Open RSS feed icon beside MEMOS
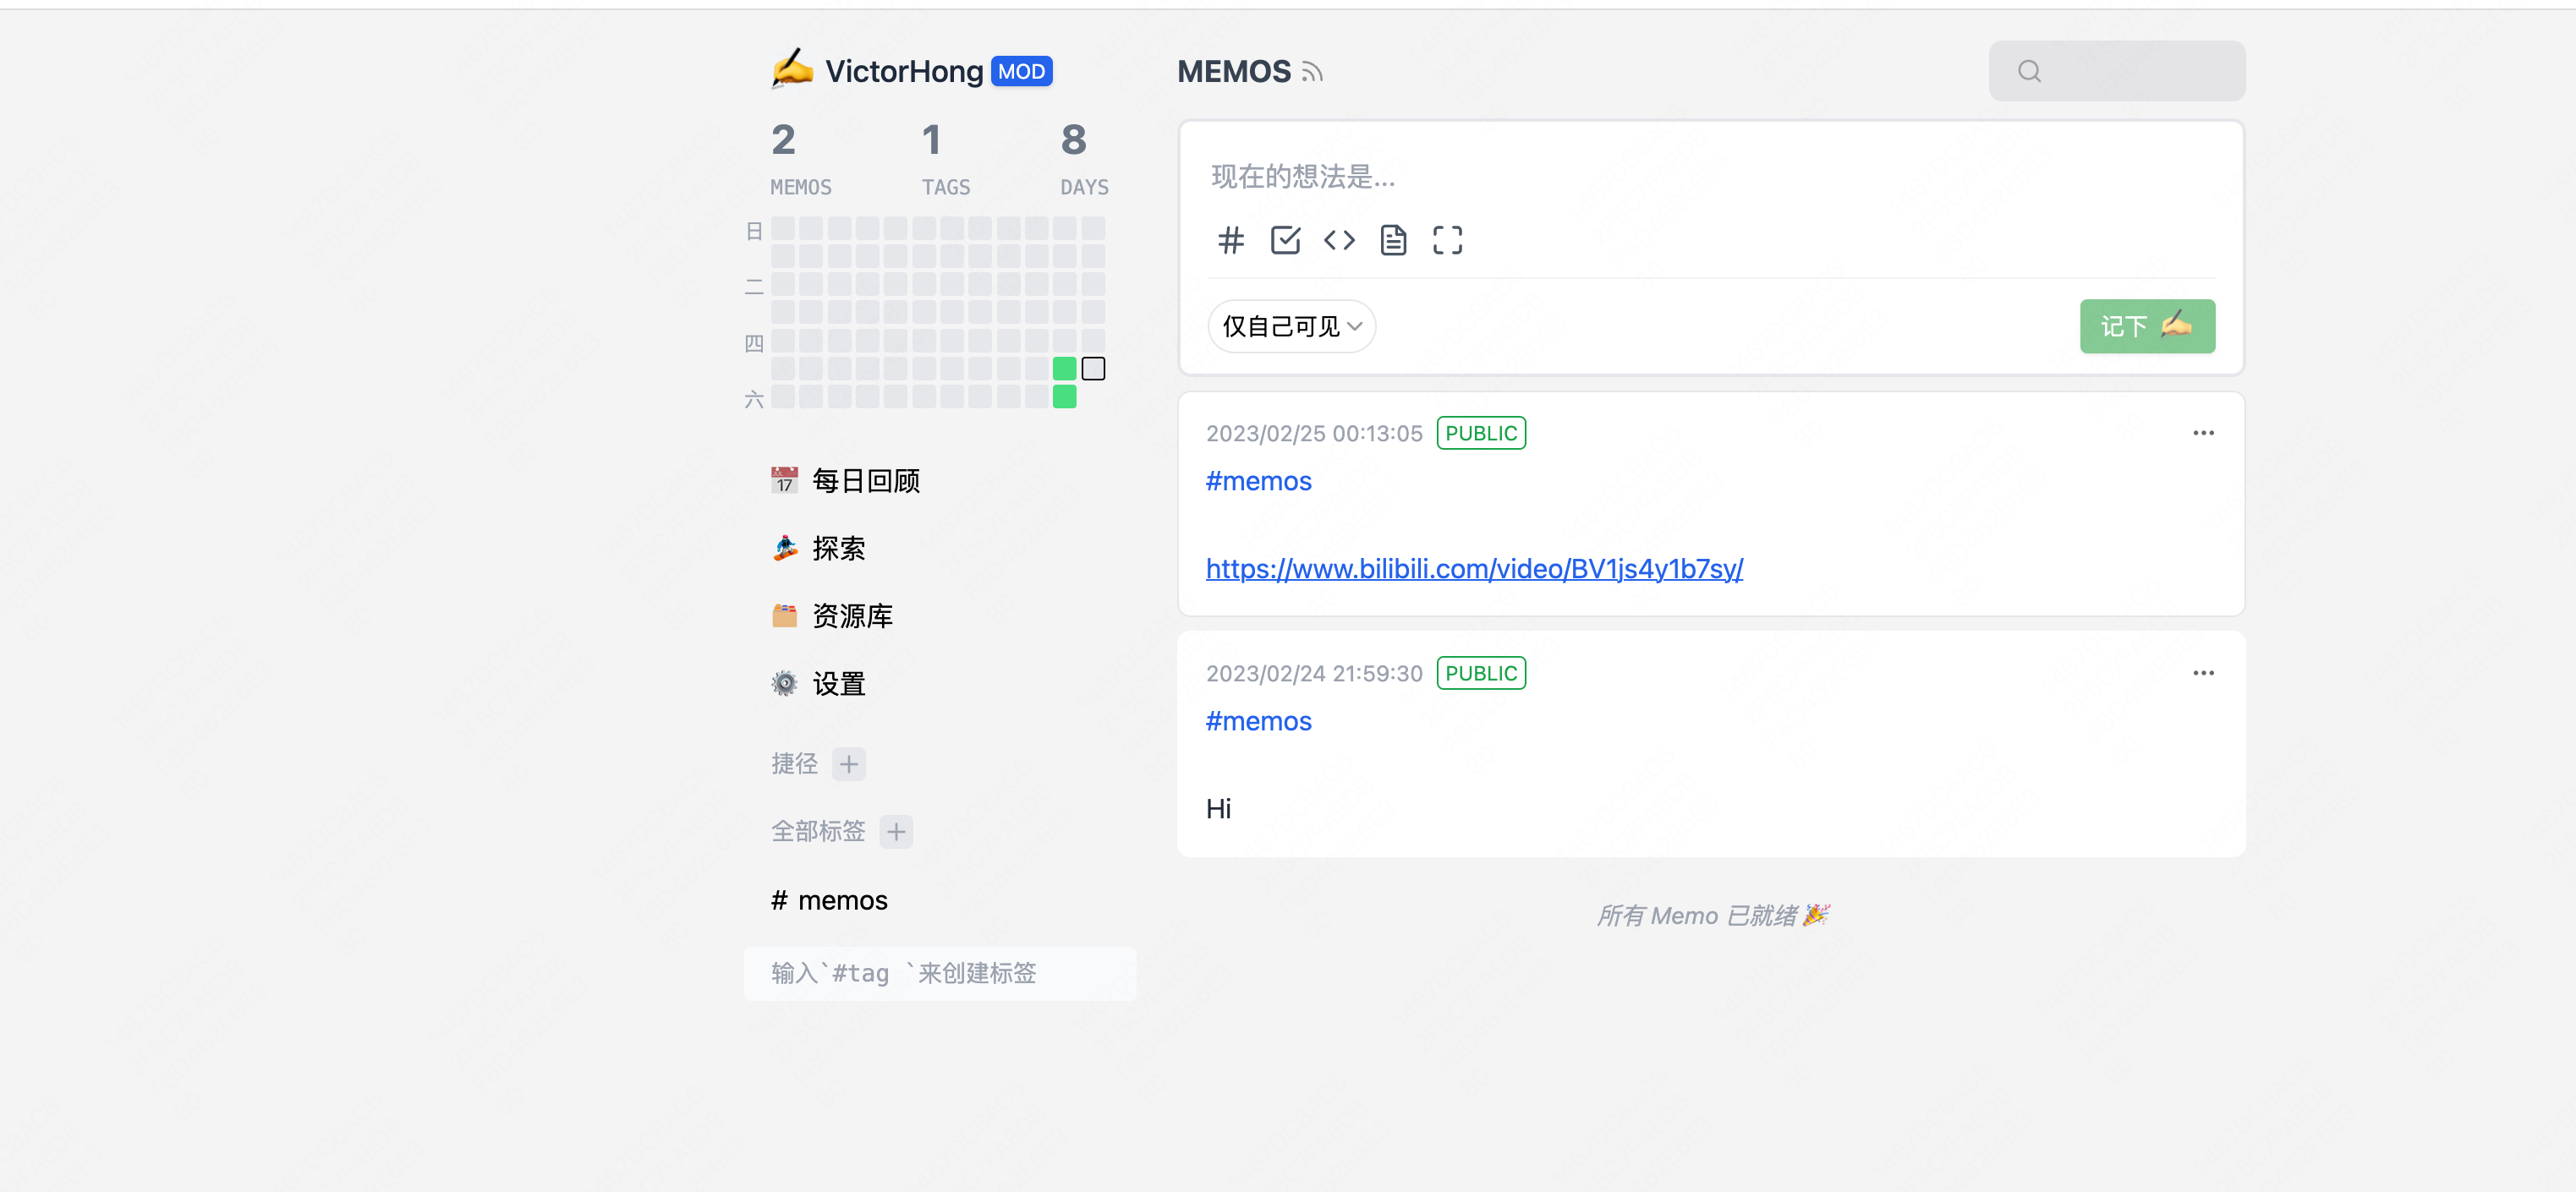 point(1312,72)
